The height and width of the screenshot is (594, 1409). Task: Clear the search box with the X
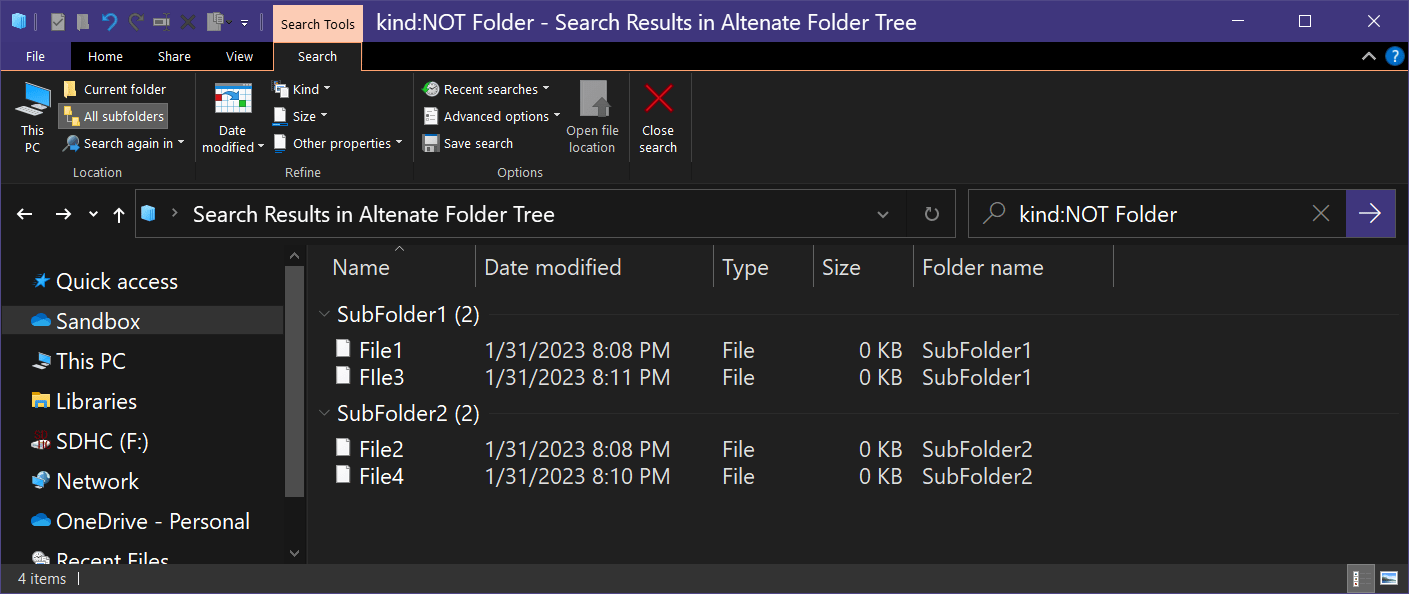pos(1321,213)
